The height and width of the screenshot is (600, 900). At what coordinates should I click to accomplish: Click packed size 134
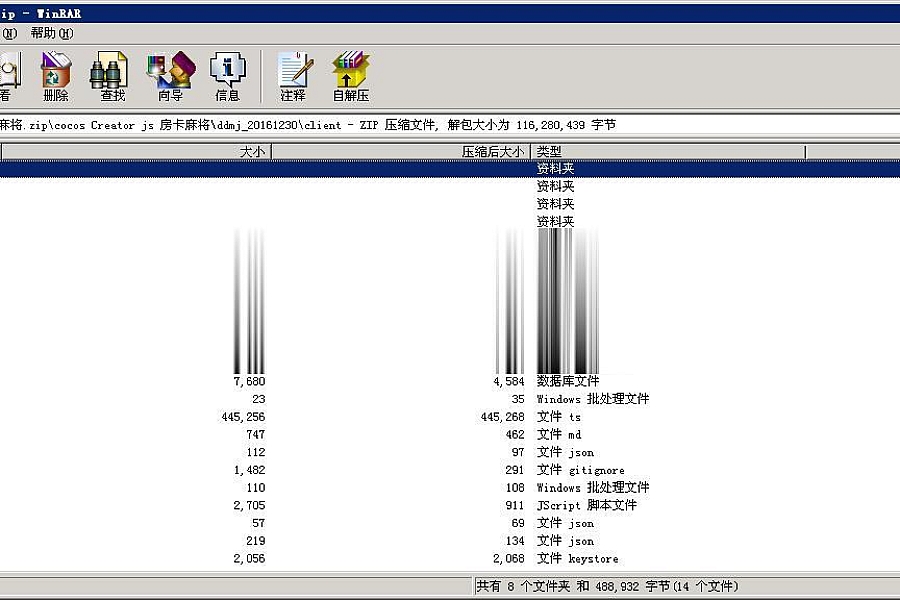[x=515, y=541]
